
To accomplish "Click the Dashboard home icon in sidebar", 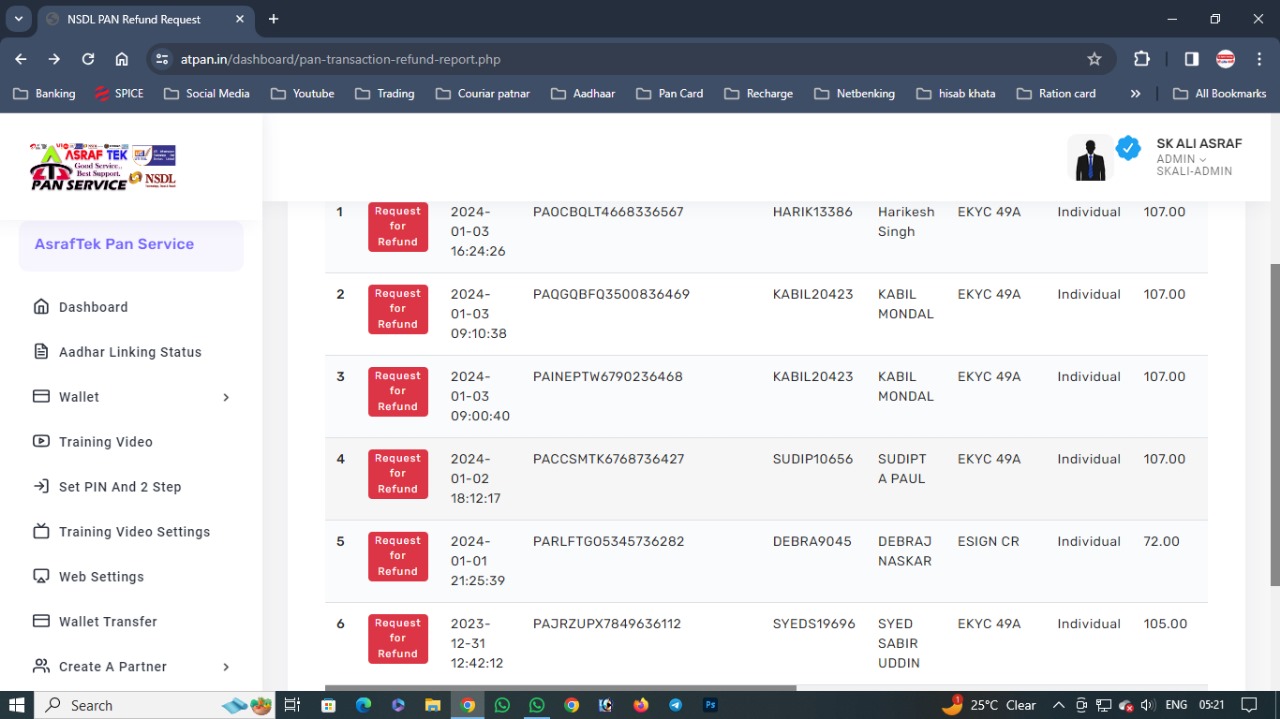I will coord(41,307).
